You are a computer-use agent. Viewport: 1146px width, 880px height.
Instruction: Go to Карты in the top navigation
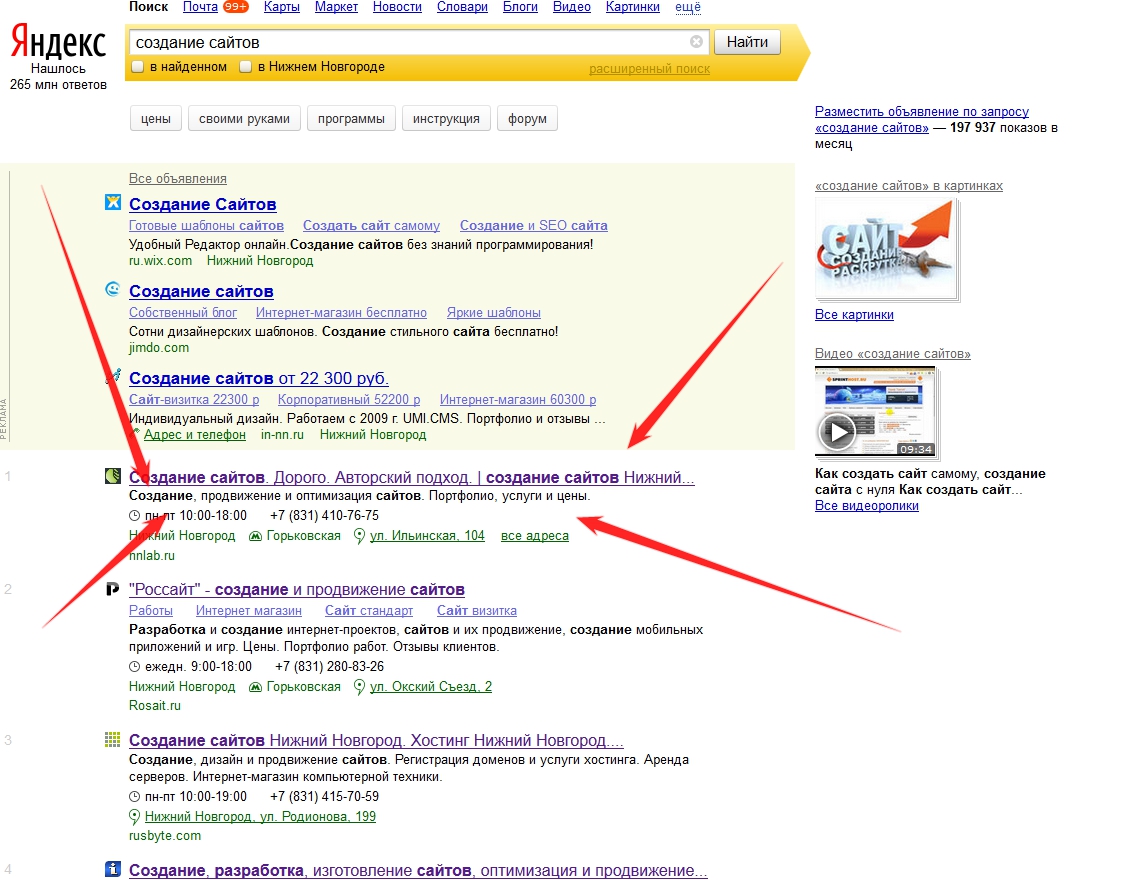pyautogui.click(x=281, y=7)
